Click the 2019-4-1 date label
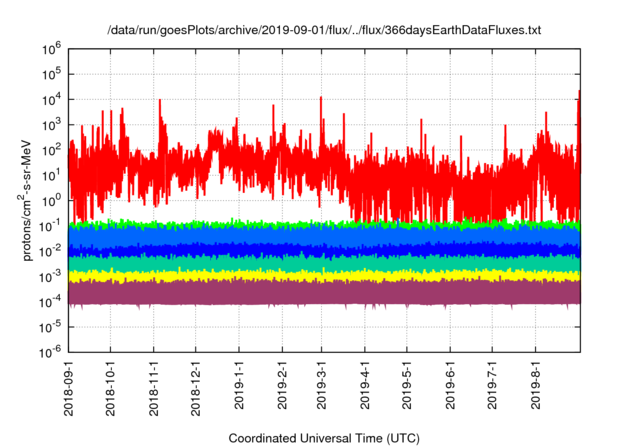The image size is (640, 448). point(364,385)
